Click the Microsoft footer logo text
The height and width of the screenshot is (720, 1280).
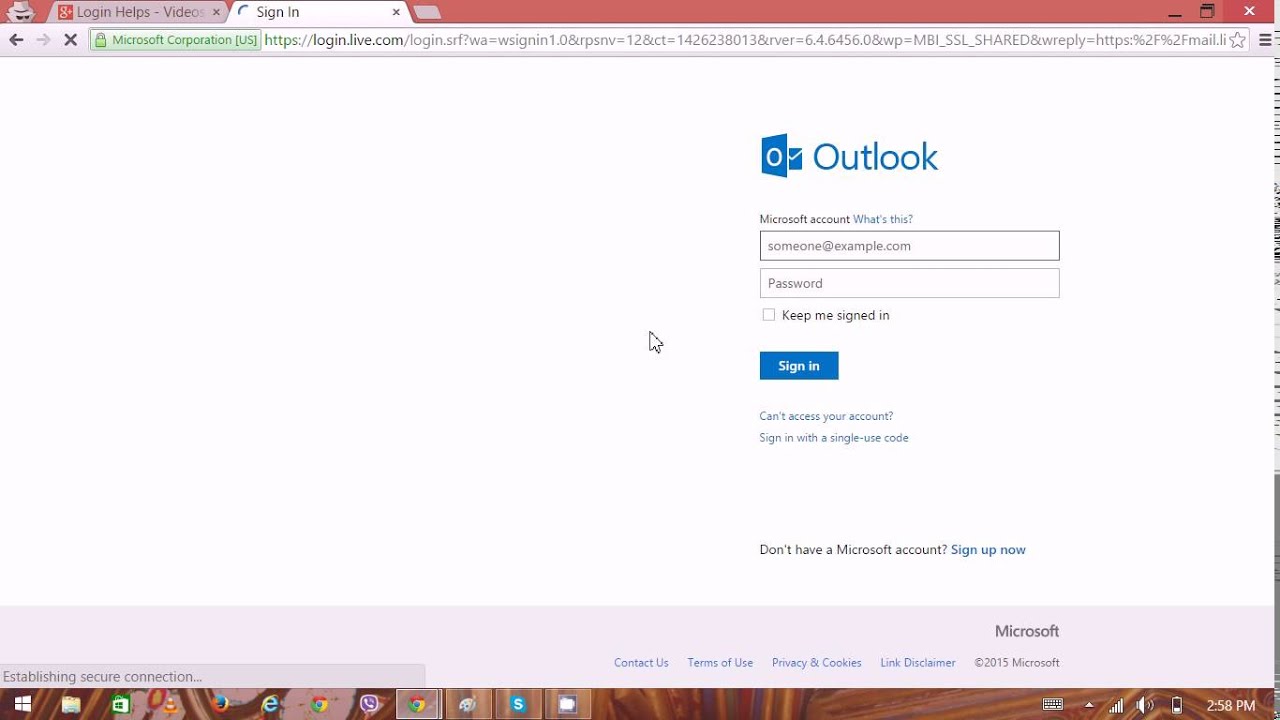(1027, 631)
